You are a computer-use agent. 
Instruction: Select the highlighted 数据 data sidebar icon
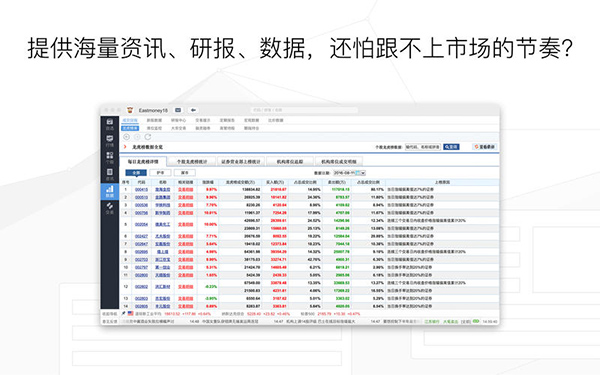(x=110, y=191)
